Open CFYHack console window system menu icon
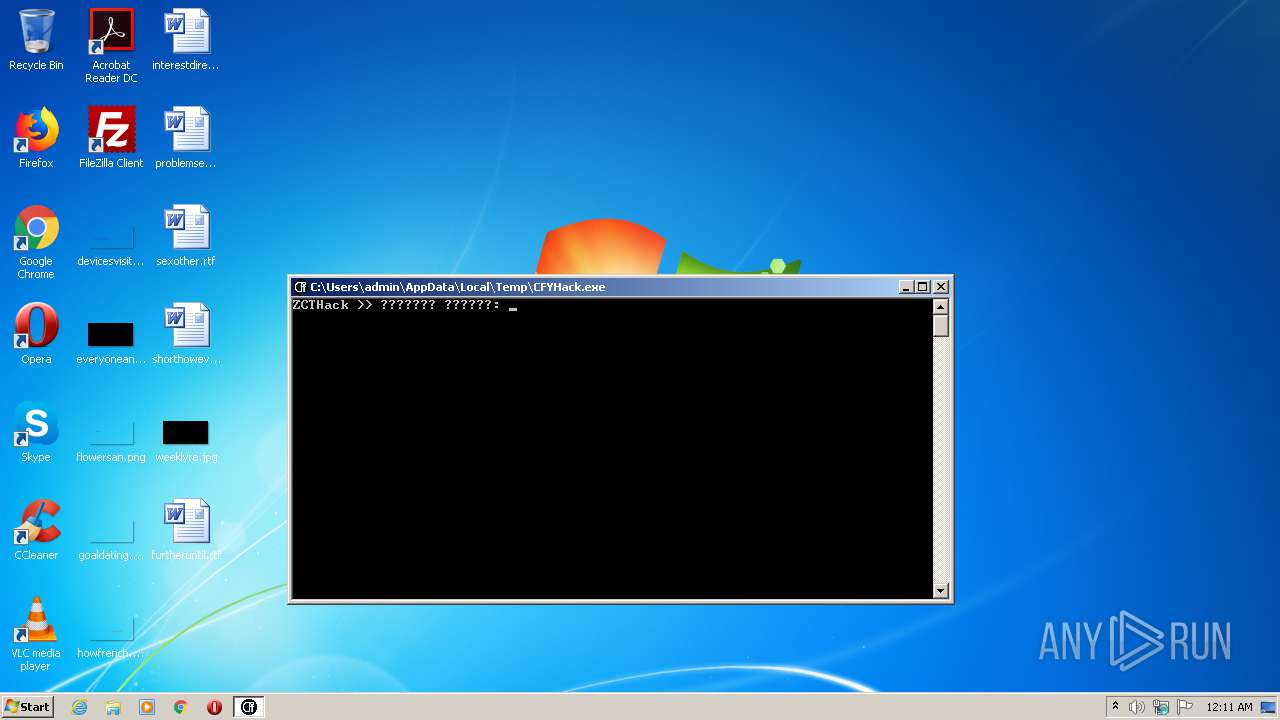Image resolution: width=1280 pixels, height=720 pixels. click(x=300, y=287)
